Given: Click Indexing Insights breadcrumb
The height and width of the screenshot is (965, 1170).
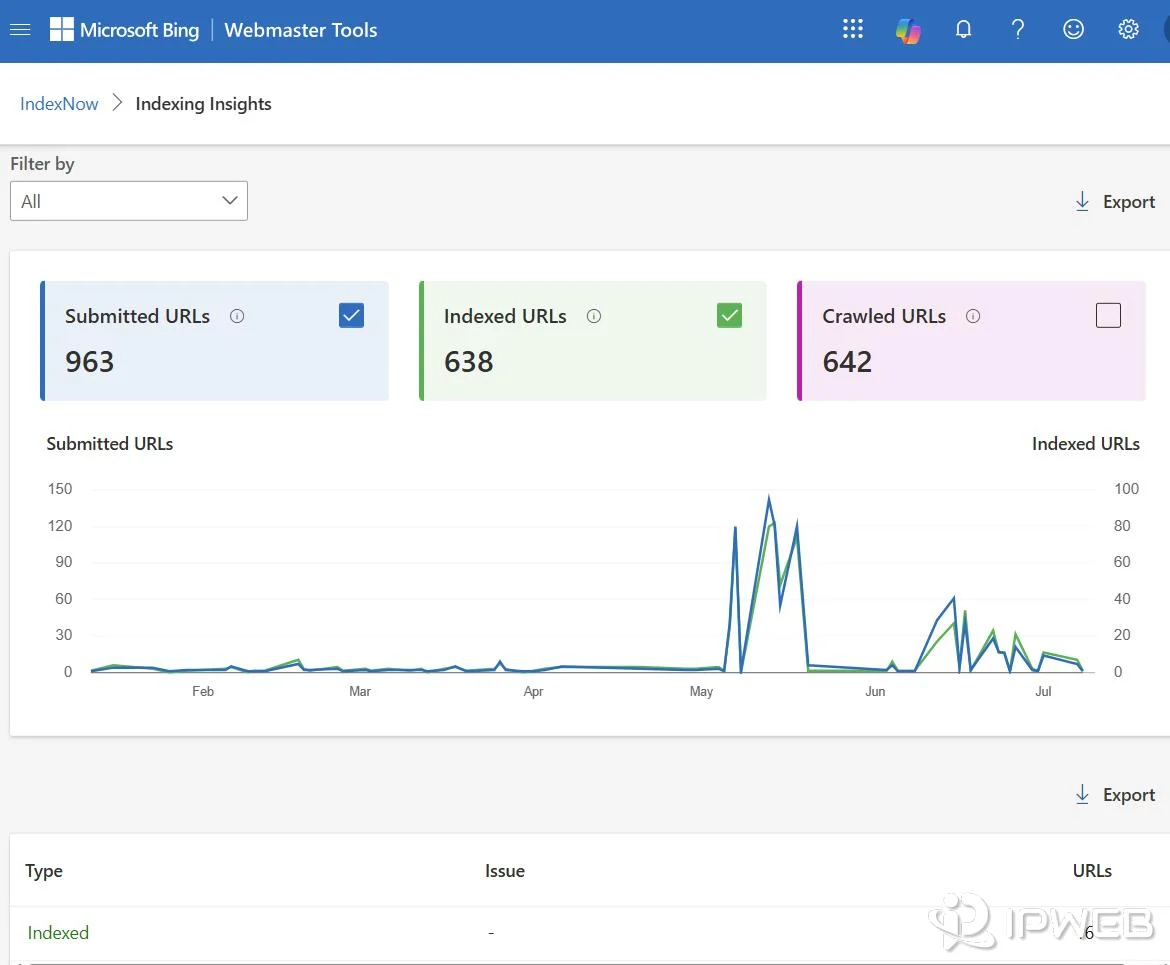Looking at the screenshot, I should 203,104.
